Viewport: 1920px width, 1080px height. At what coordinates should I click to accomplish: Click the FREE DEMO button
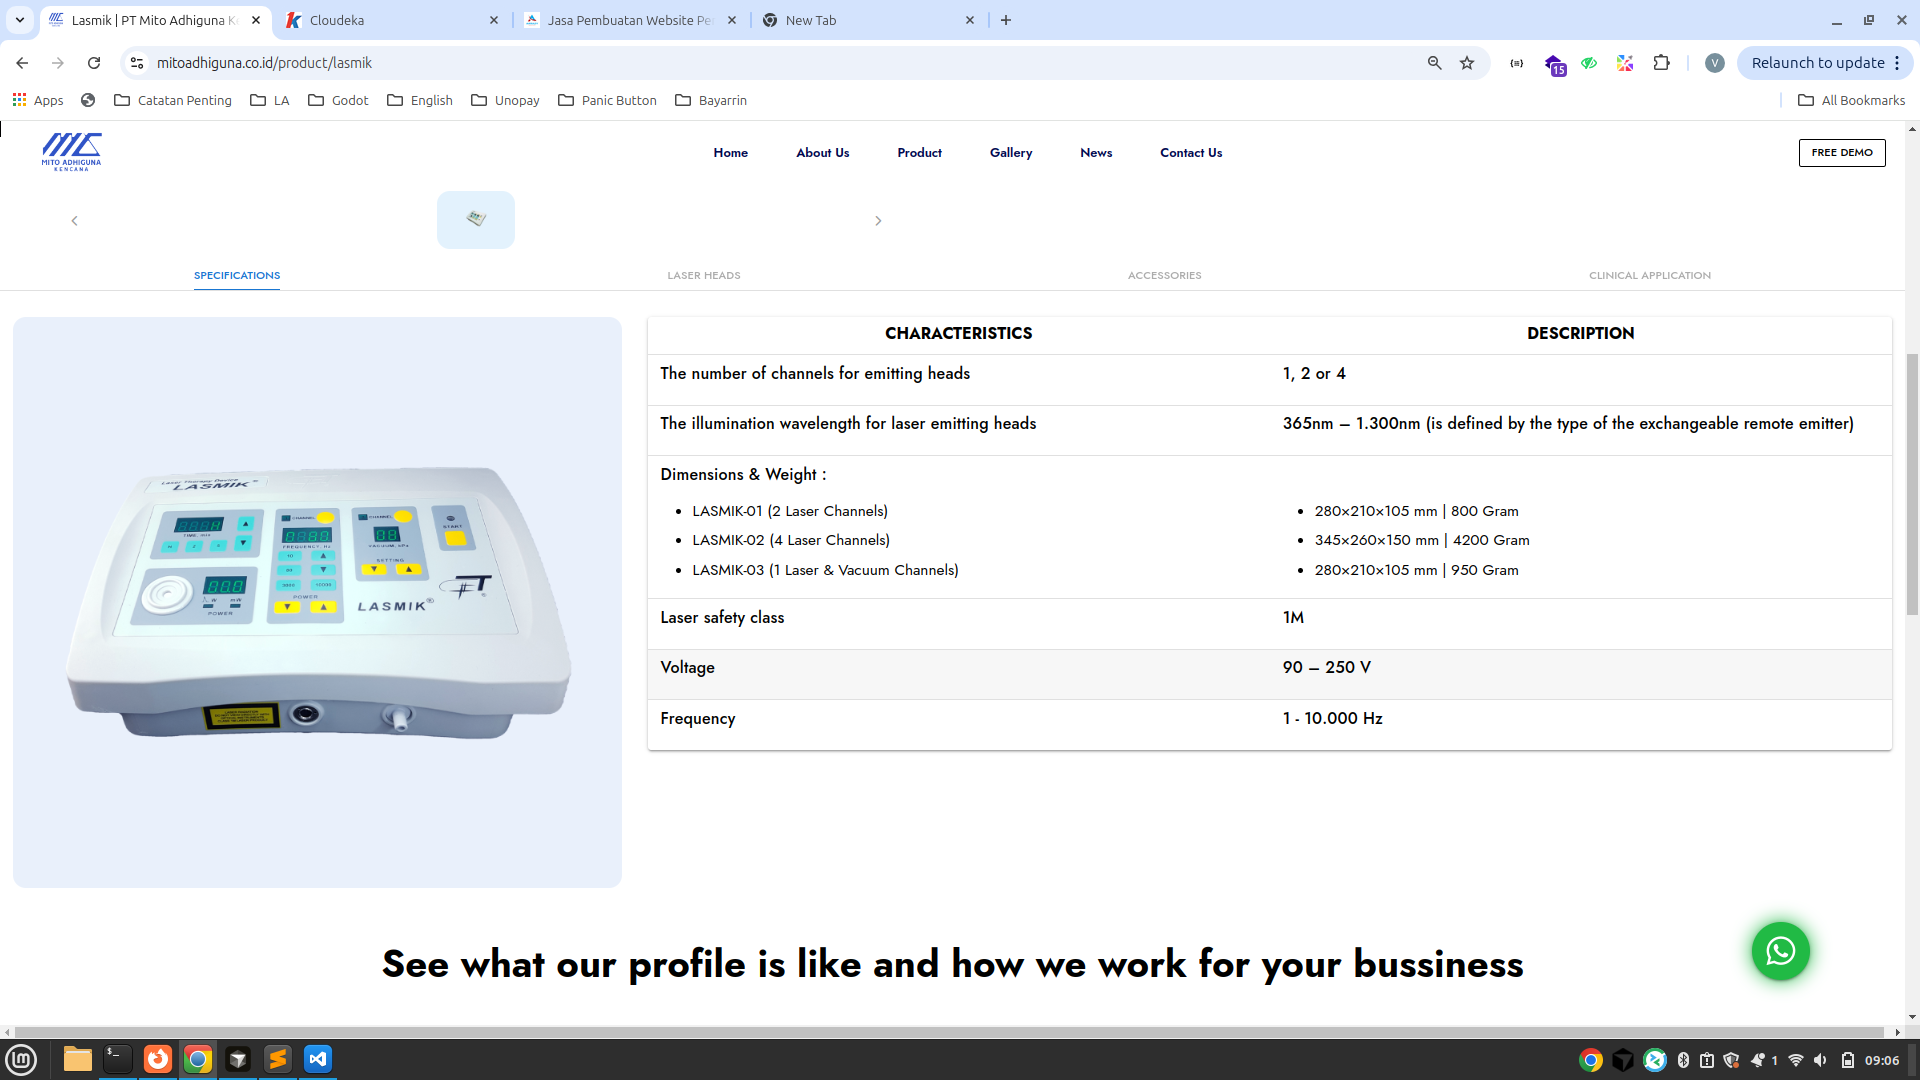(x=1841, y=152)
